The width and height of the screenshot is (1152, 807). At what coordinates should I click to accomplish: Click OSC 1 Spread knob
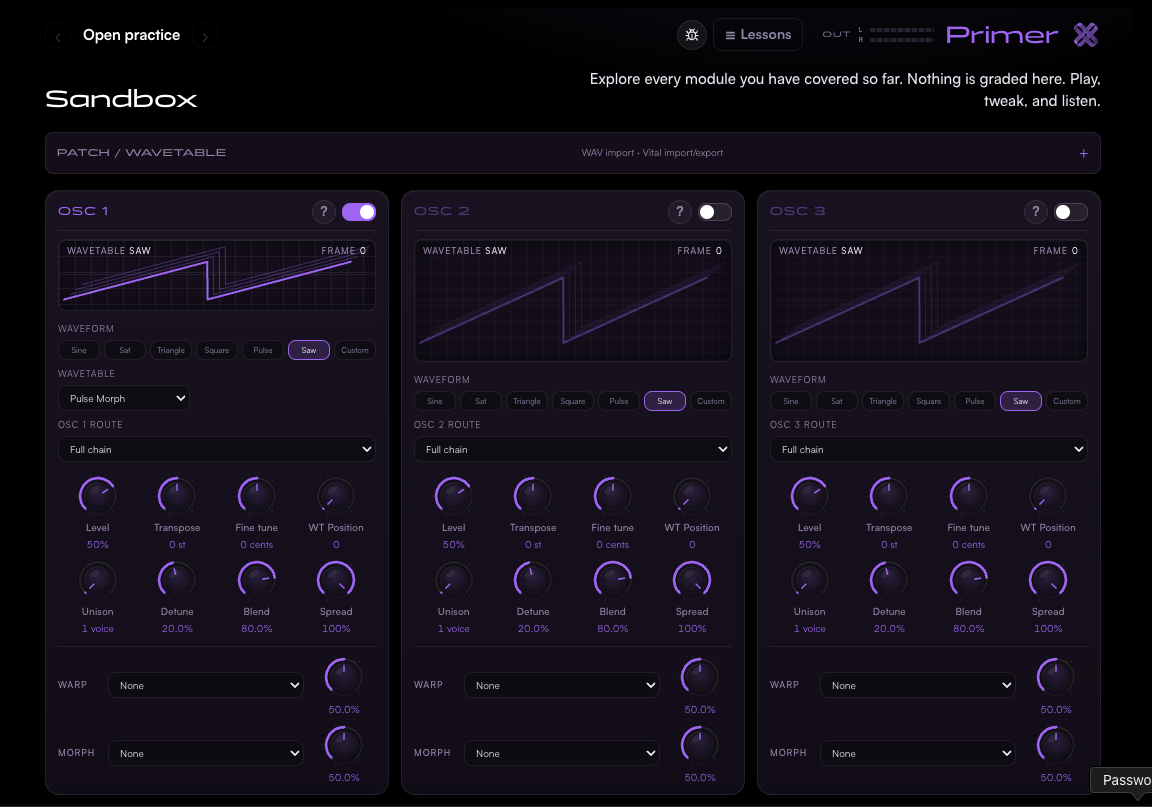[336, 580]
